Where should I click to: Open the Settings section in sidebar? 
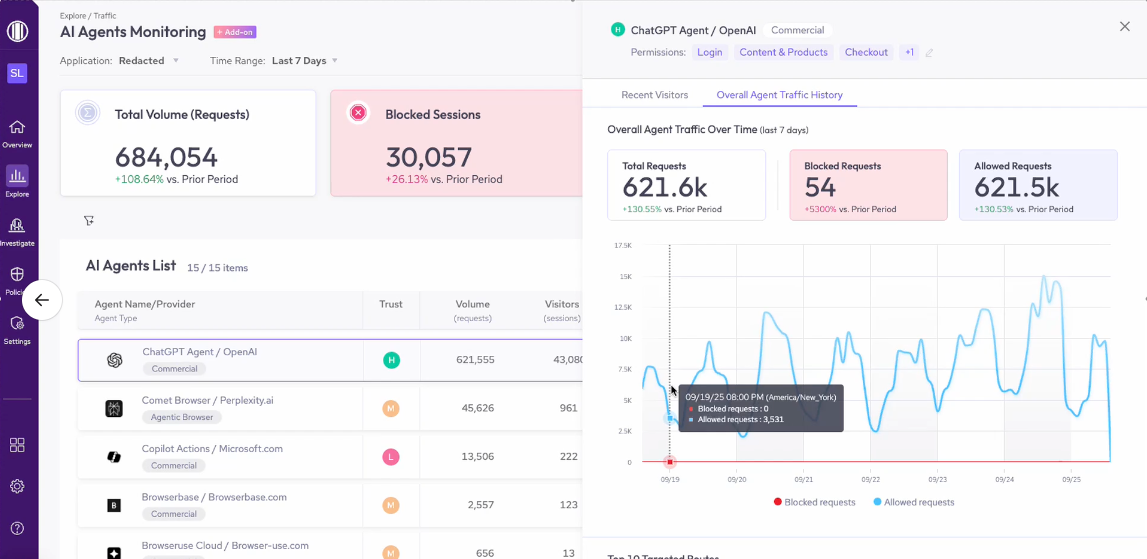(x=17, y=329)
